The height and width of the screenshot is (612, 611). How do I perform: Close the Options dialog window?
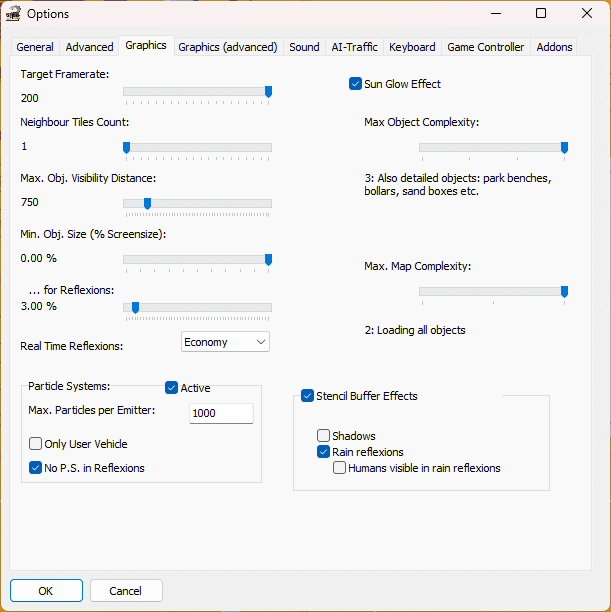[x=588, y=14]
